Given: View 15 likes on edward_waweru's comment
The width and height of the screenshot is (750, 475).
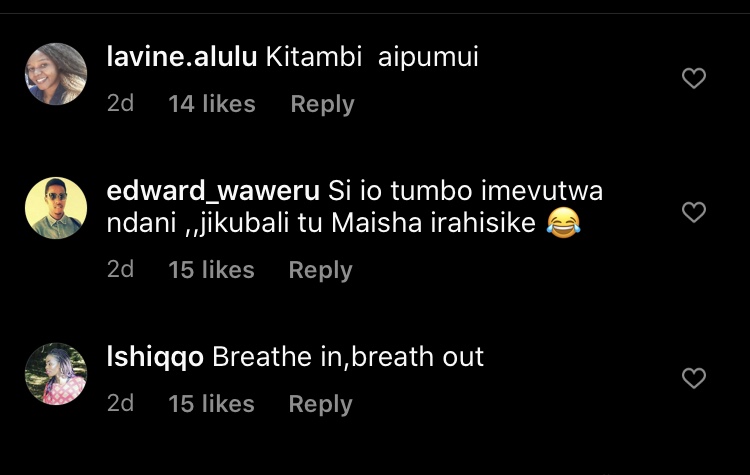Looking at the screenshot, I should [x=211, y=270].
